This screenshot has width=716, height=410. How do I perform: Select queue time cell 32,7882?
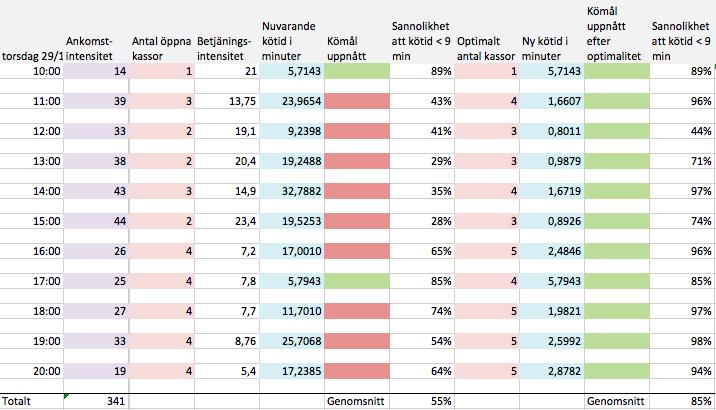click(x=292, y=191)
